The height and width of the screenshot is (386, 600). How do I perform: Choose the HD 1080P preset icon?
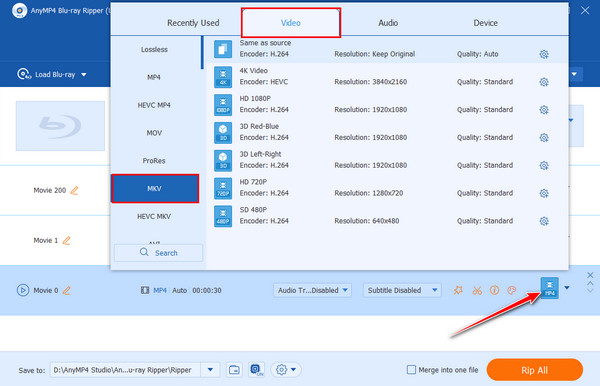[x=223, y=105]
